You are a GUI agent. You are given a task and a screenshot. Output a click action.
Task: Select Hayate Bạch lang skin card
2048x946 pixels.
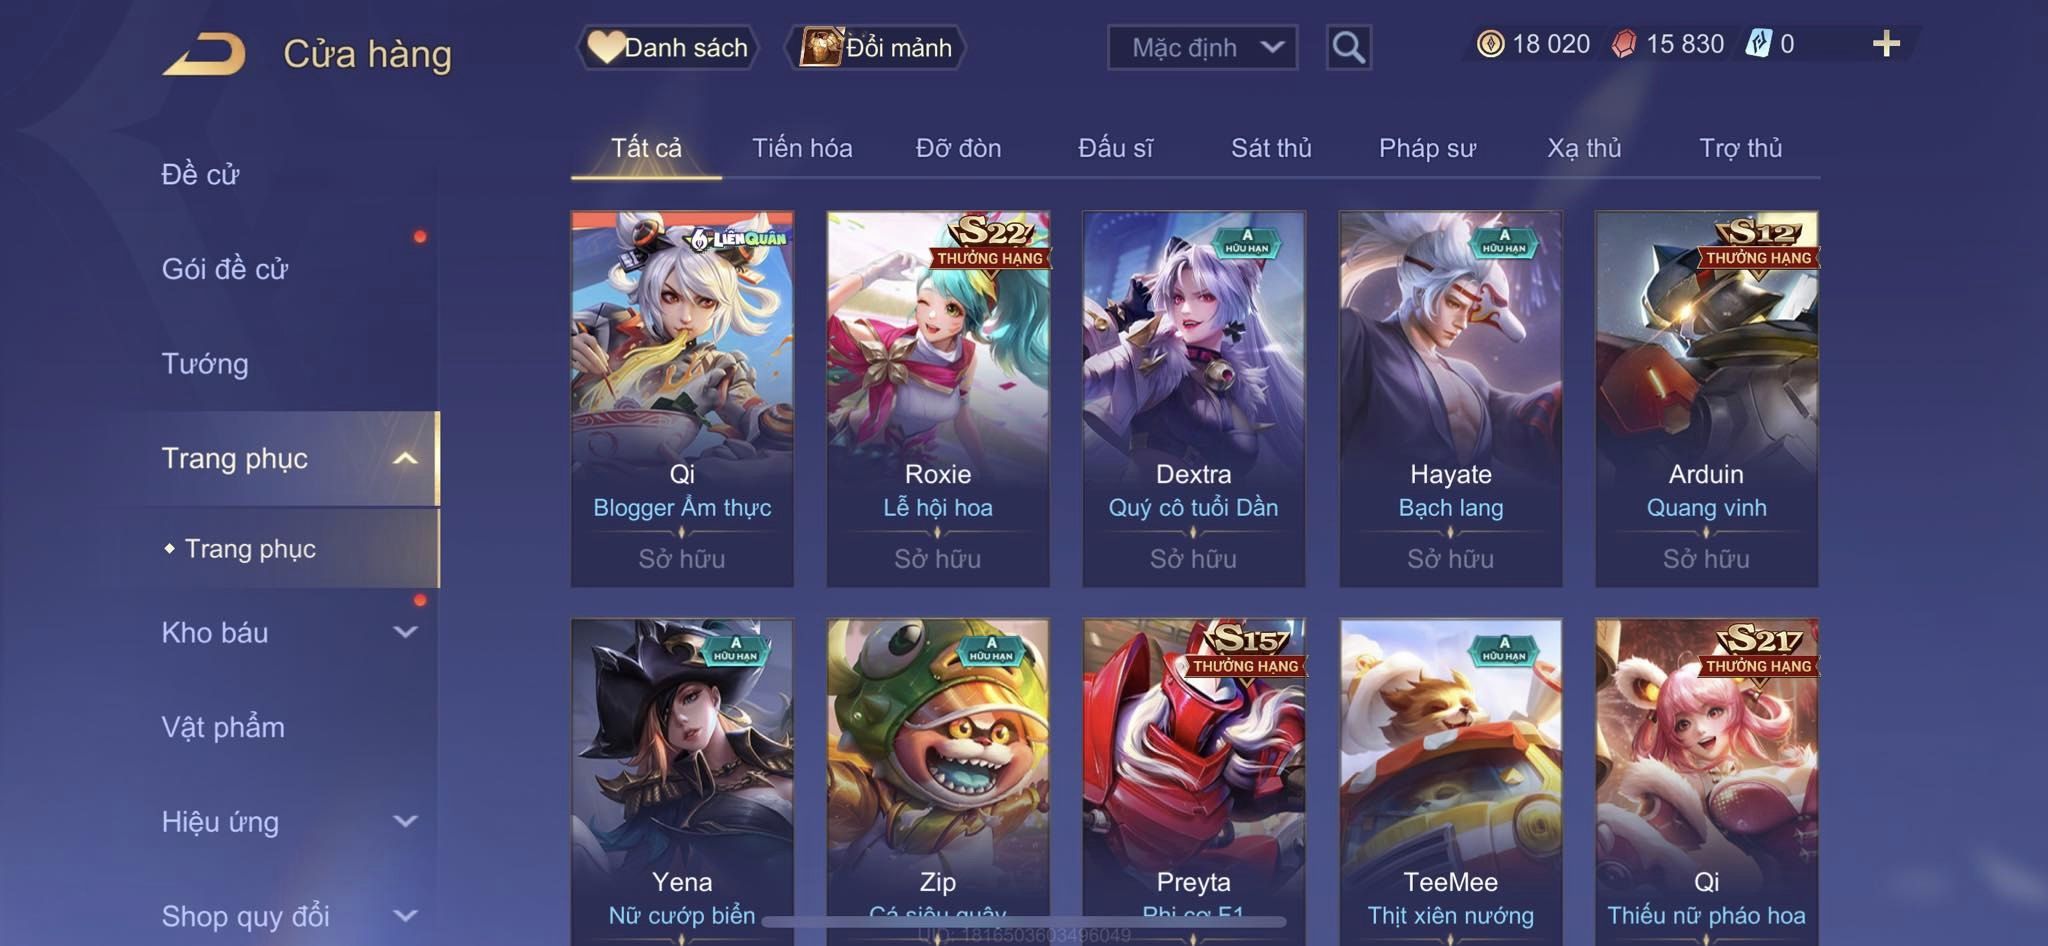tap(1450, 398)
